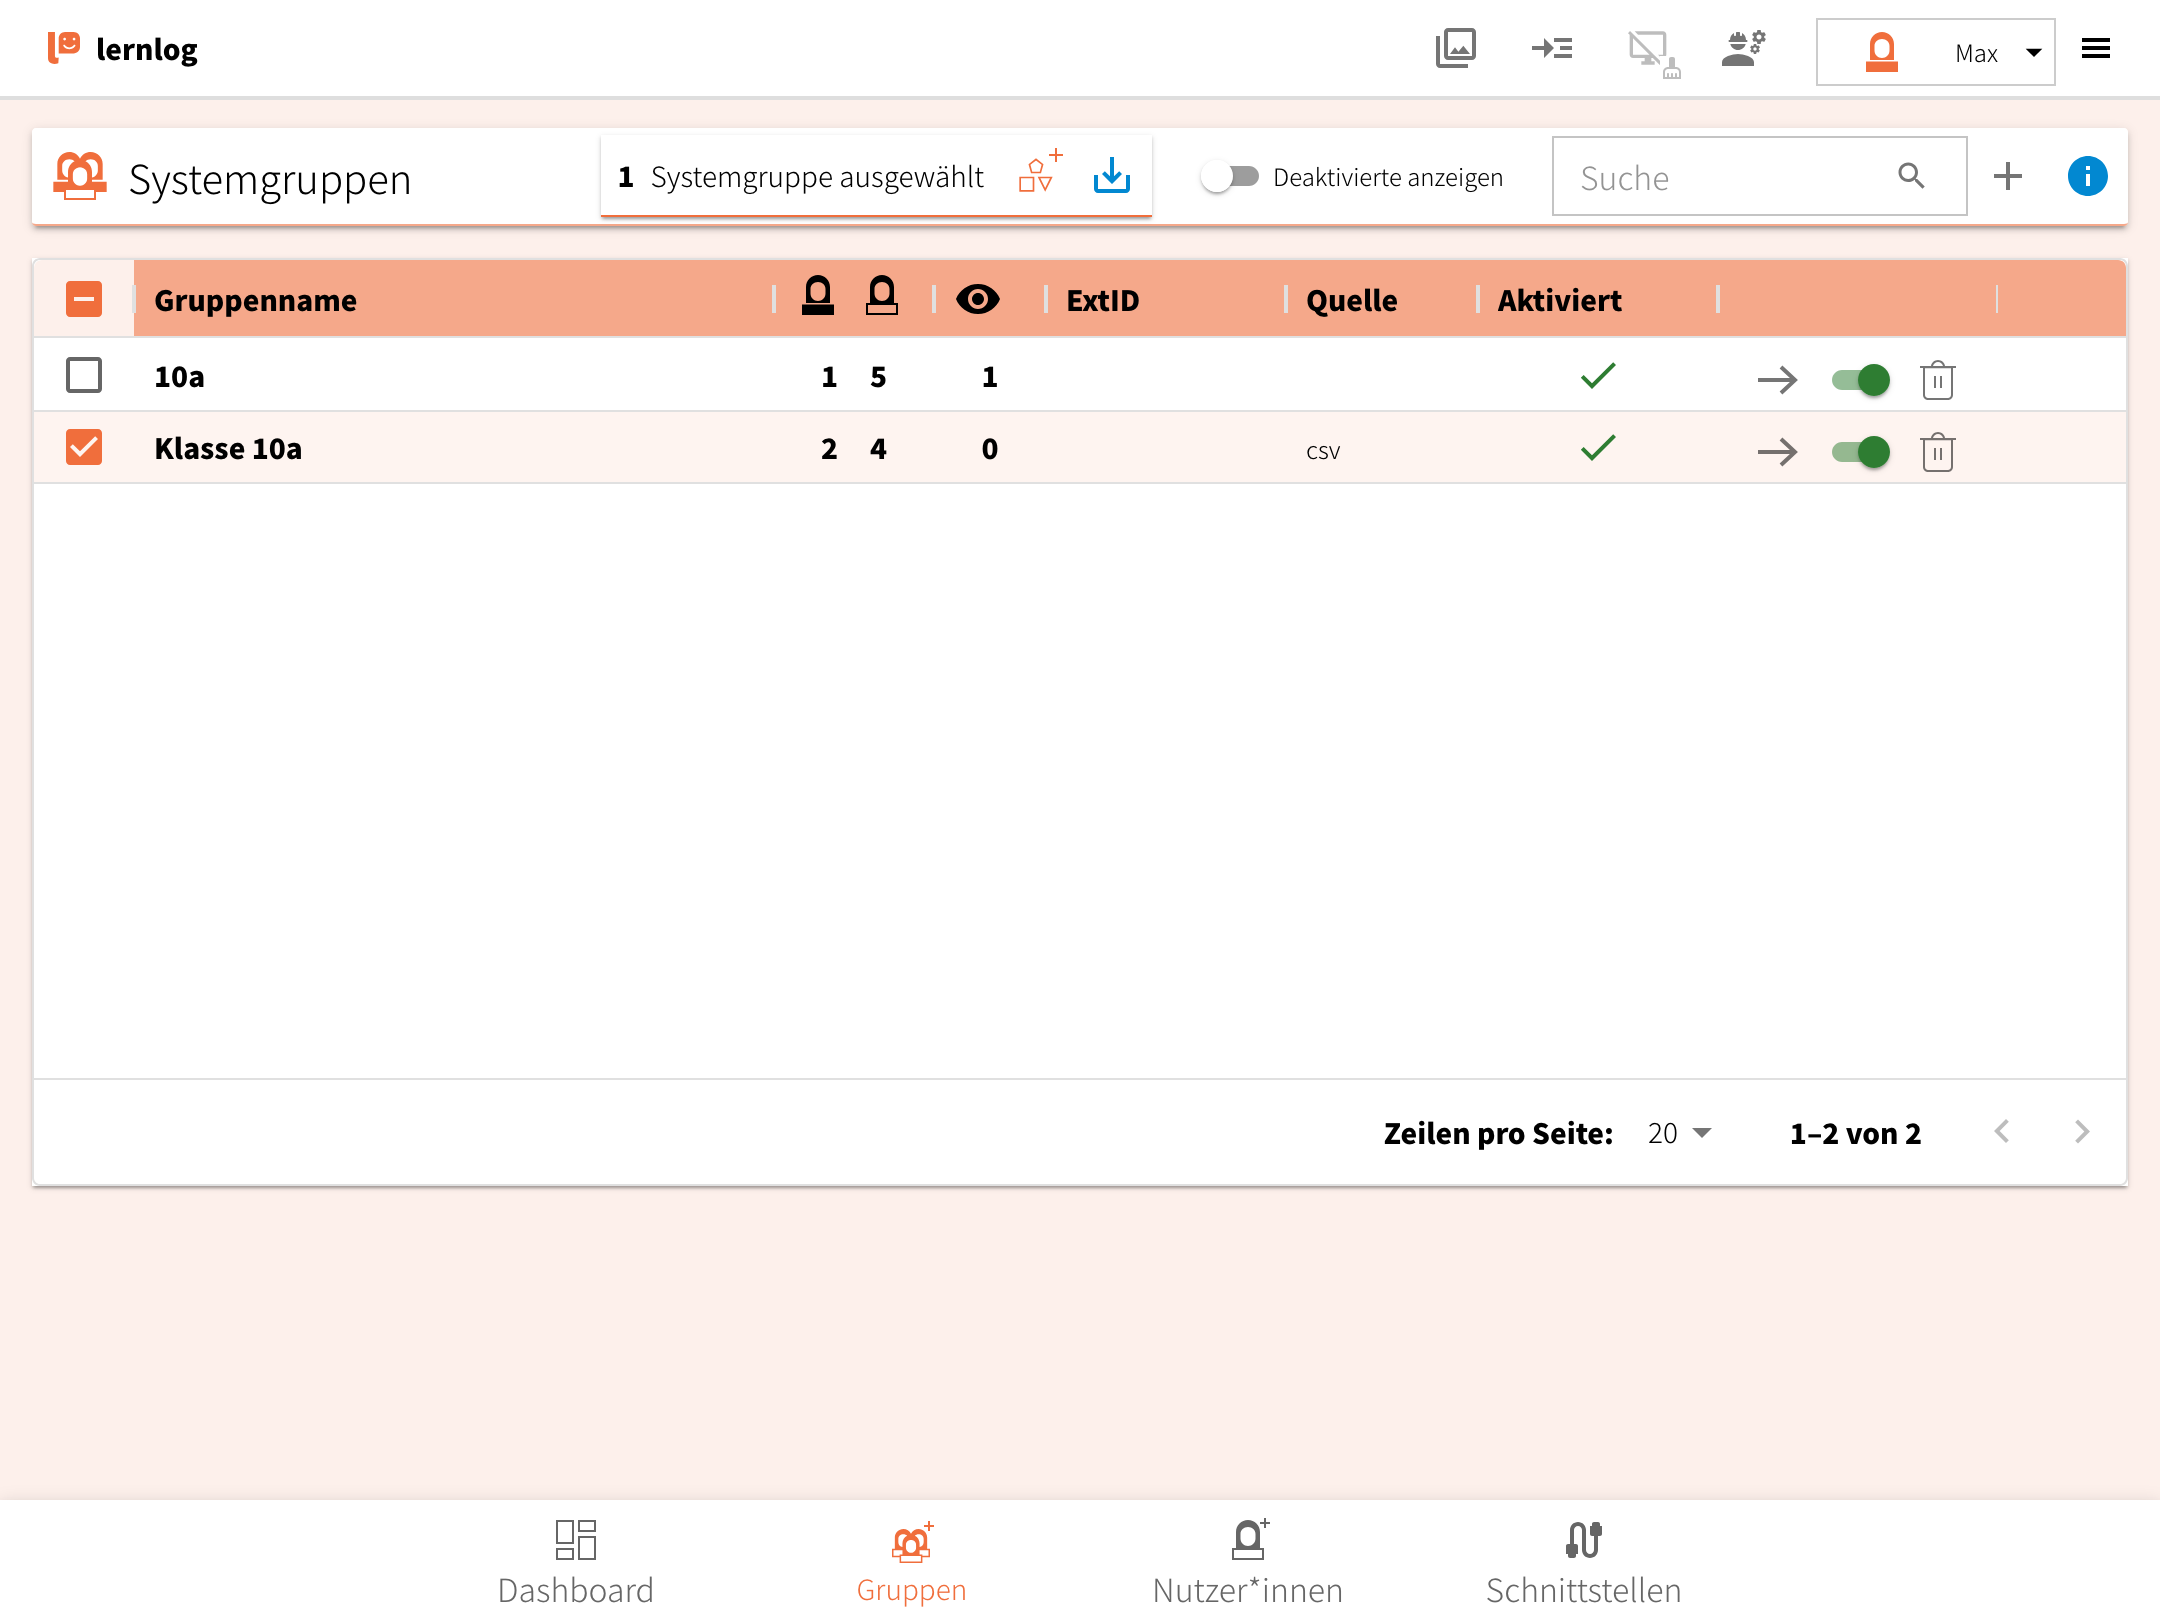The image size is (2160, 1620).
Task: Open the media gallery icon in header
Action: 1455,49
